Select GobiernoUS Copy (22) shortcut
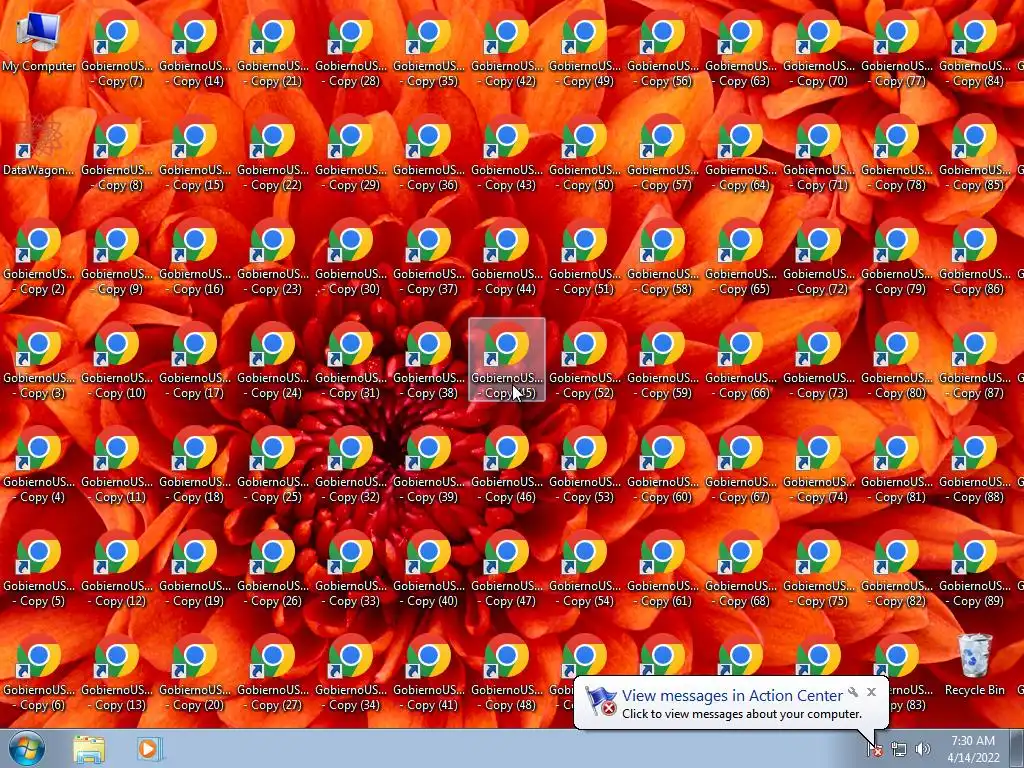The height and width of the screenshot is (768, 1024). [x=273, y=153]
